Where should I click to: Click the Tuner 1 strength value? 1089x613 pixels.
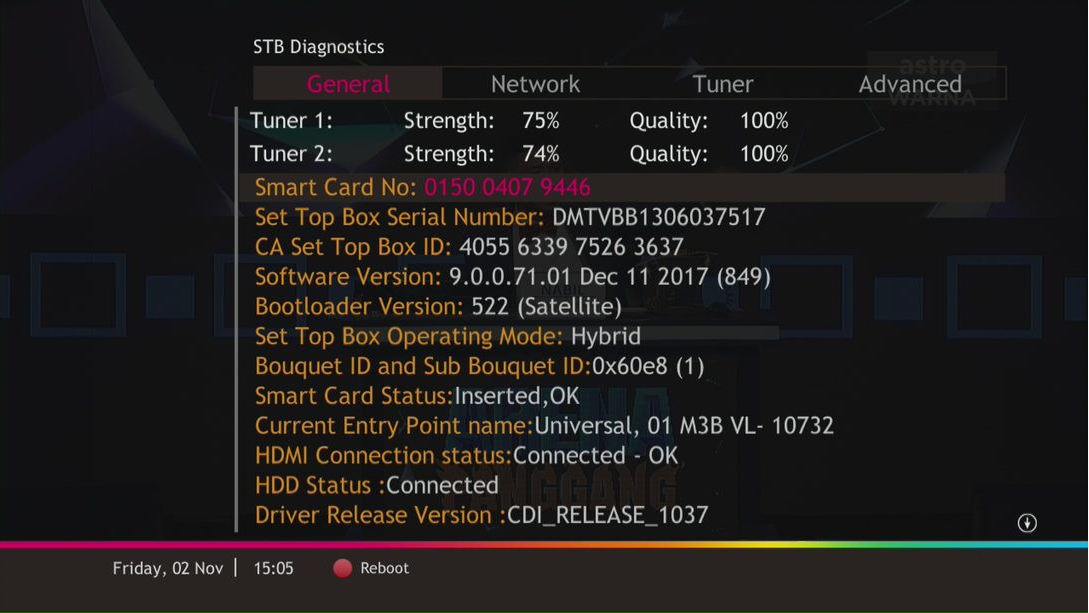point(540,121)
